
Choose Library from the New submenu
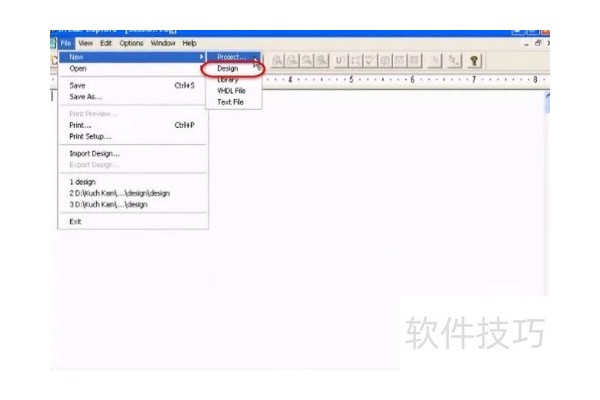coord(234,80)
